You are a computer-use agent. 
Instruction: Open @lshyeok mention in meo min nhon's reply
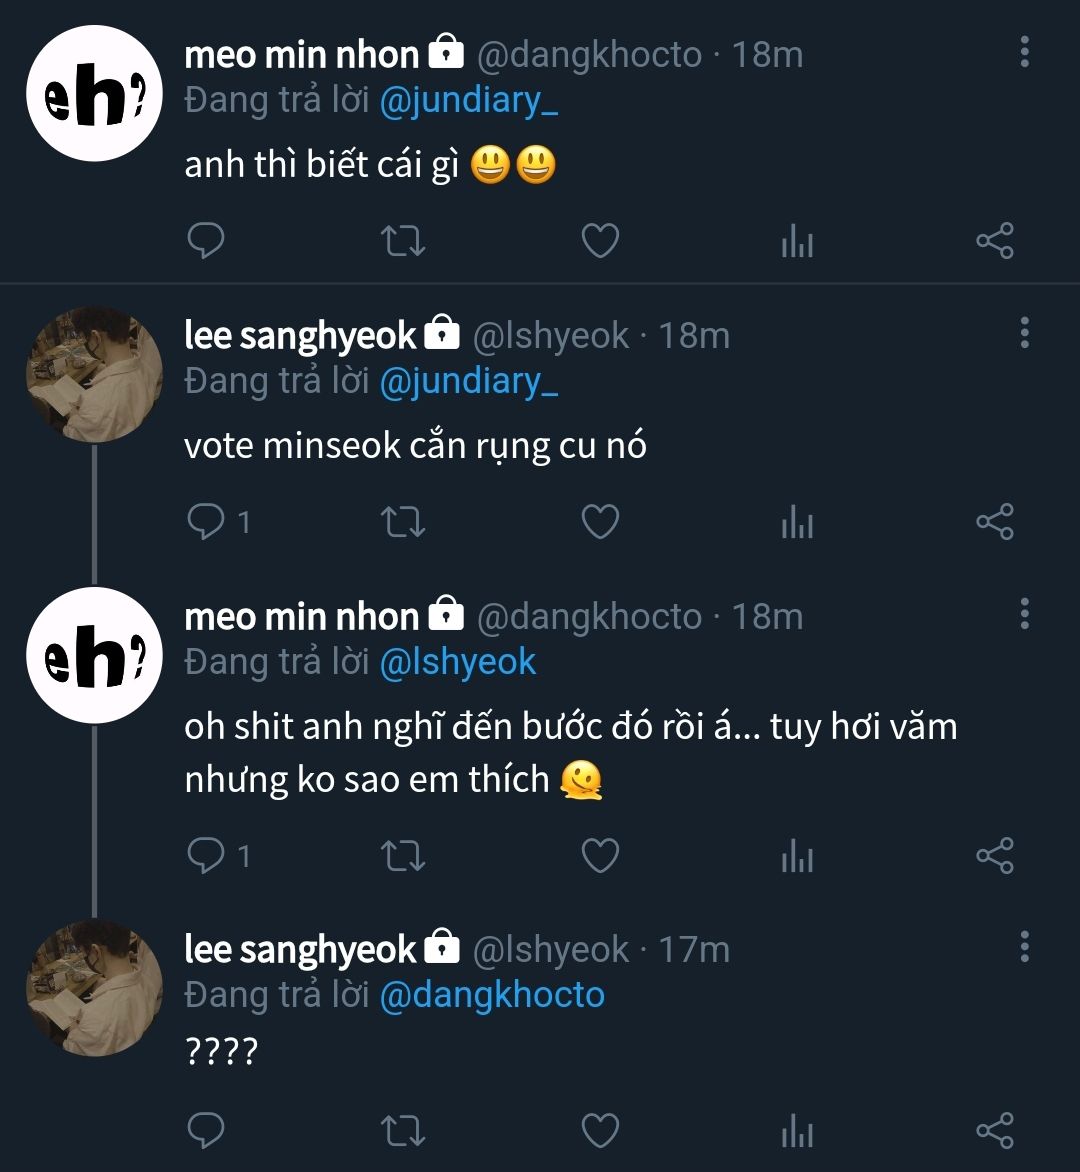[x=458, y=662]
